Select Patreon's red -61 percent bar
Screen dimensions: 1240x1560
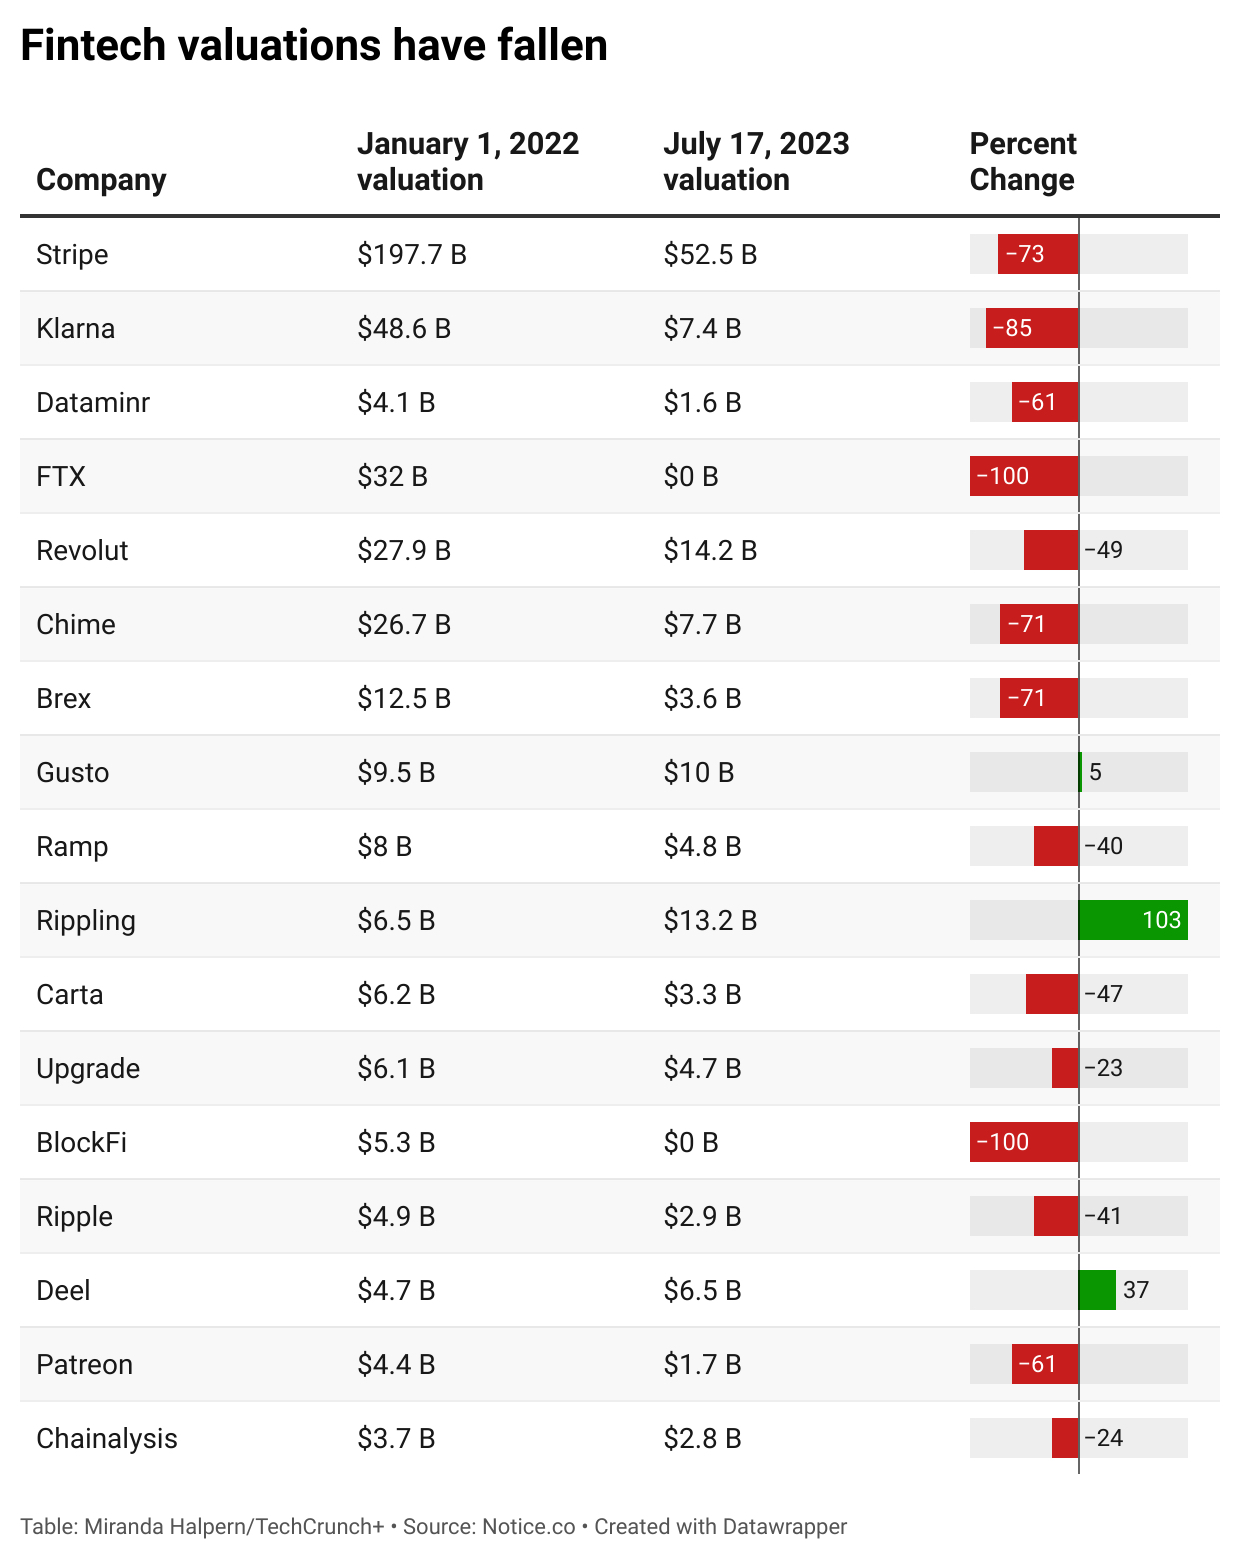tap(1045, 1364)
